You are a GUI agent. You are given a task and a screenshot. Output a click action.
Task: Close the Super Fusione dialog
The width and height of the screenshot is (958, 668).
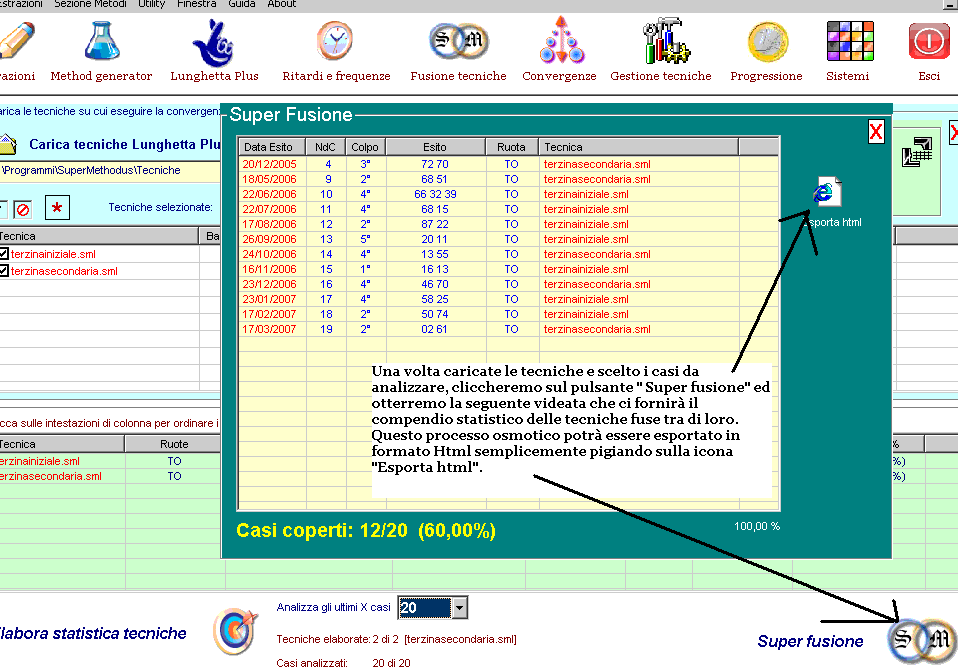point(876,131)
